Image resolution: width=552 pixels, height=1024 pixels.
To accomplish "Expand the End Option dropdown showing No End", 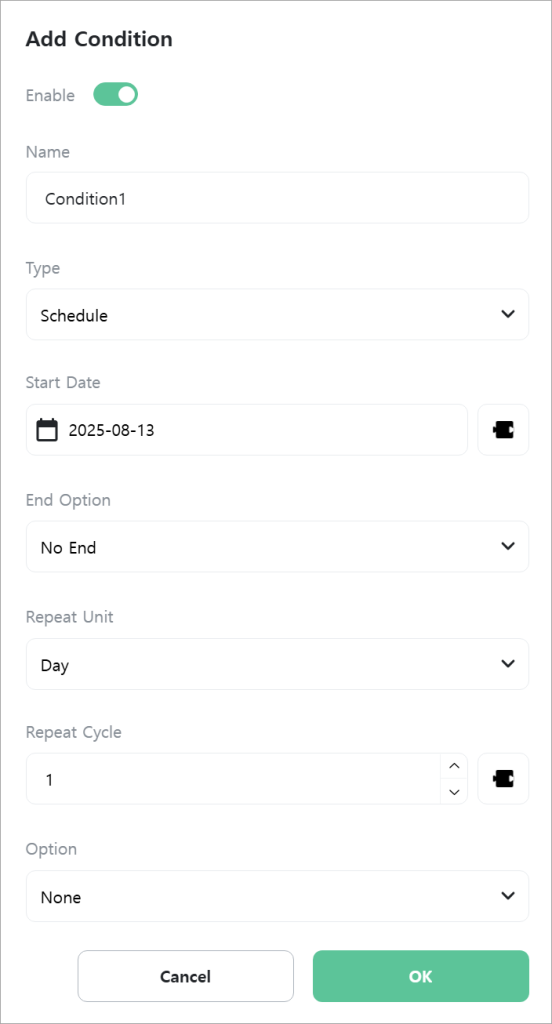I will click(x=277, y=547).
